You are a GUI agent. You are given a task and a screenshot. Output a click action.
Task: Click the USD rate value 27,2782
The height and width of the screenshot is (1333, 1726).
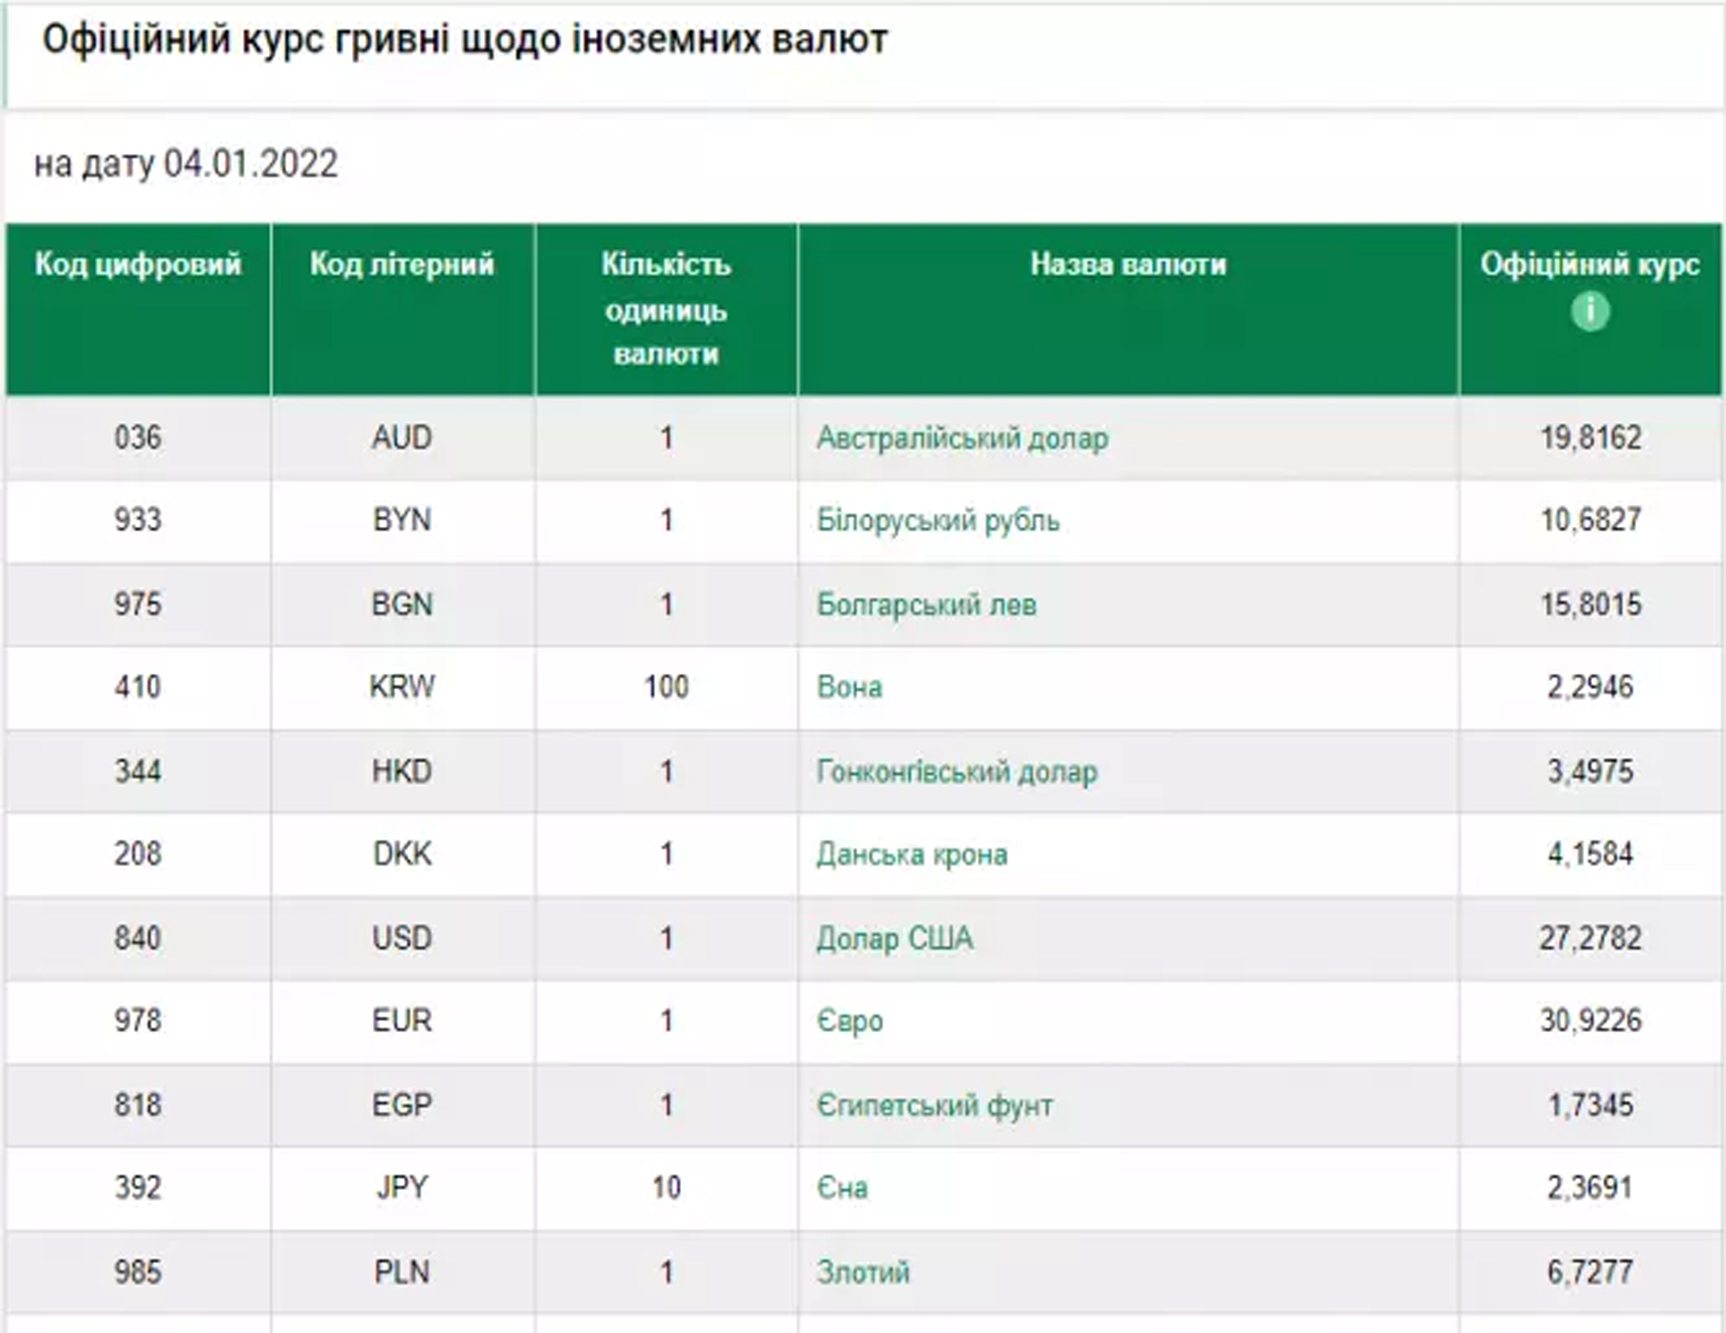[x=1590, y=938]
